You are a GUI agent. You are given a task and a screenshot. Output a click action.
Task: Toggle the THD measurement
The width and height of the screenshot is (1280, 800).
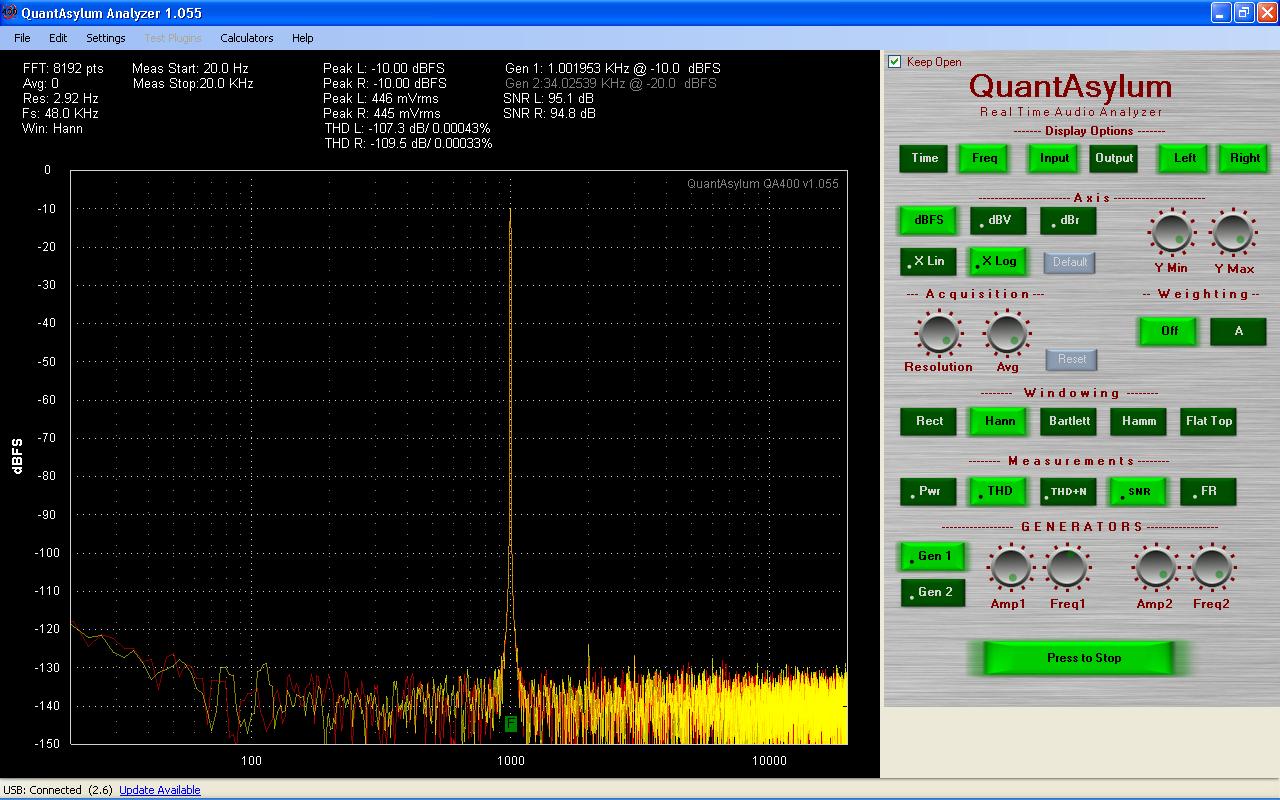998,491
